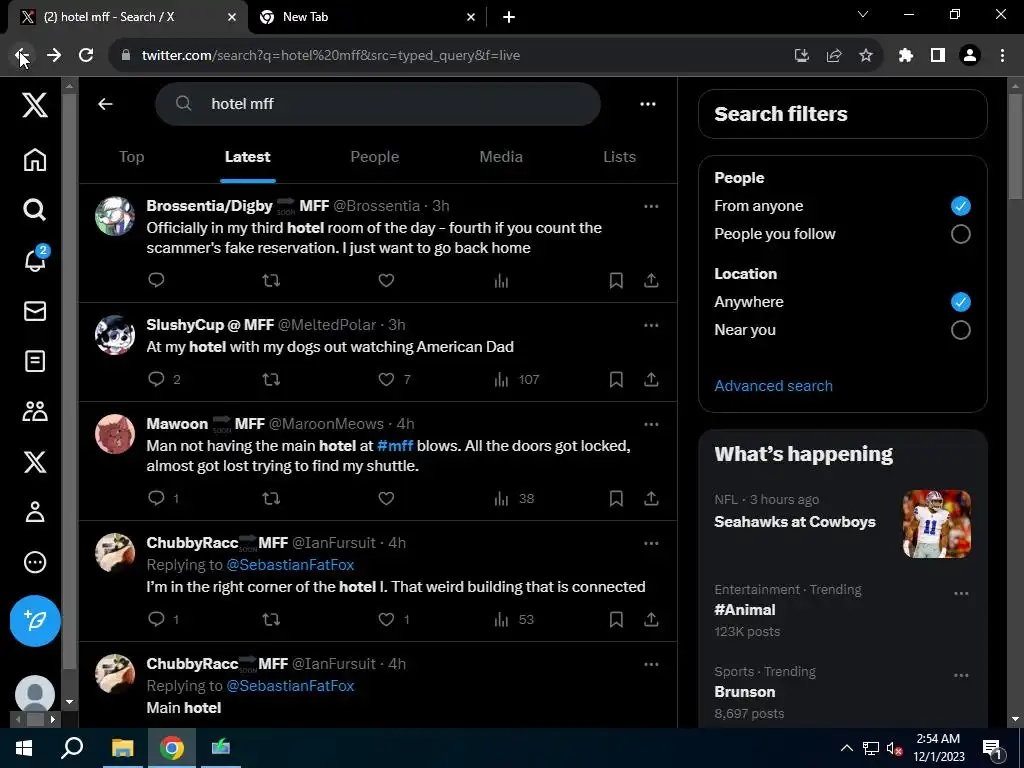This screenshot has height=768, width=1024.
Task: Switch to Lists results tab
Action: pyautogui.click(x=619, y=157)
